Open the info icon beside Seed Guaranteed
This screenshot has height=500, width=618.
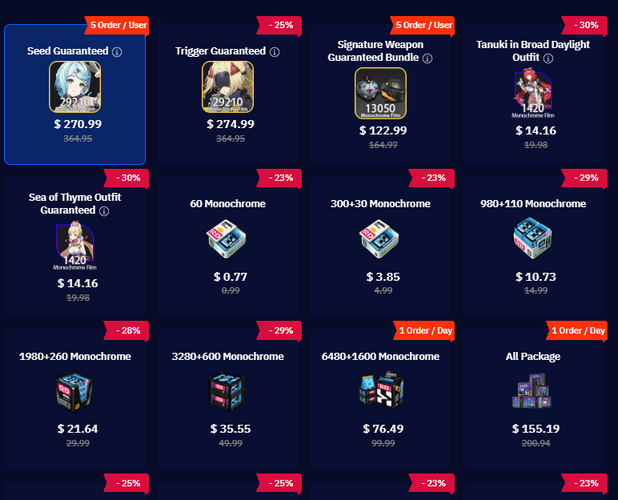pos(117,52)
